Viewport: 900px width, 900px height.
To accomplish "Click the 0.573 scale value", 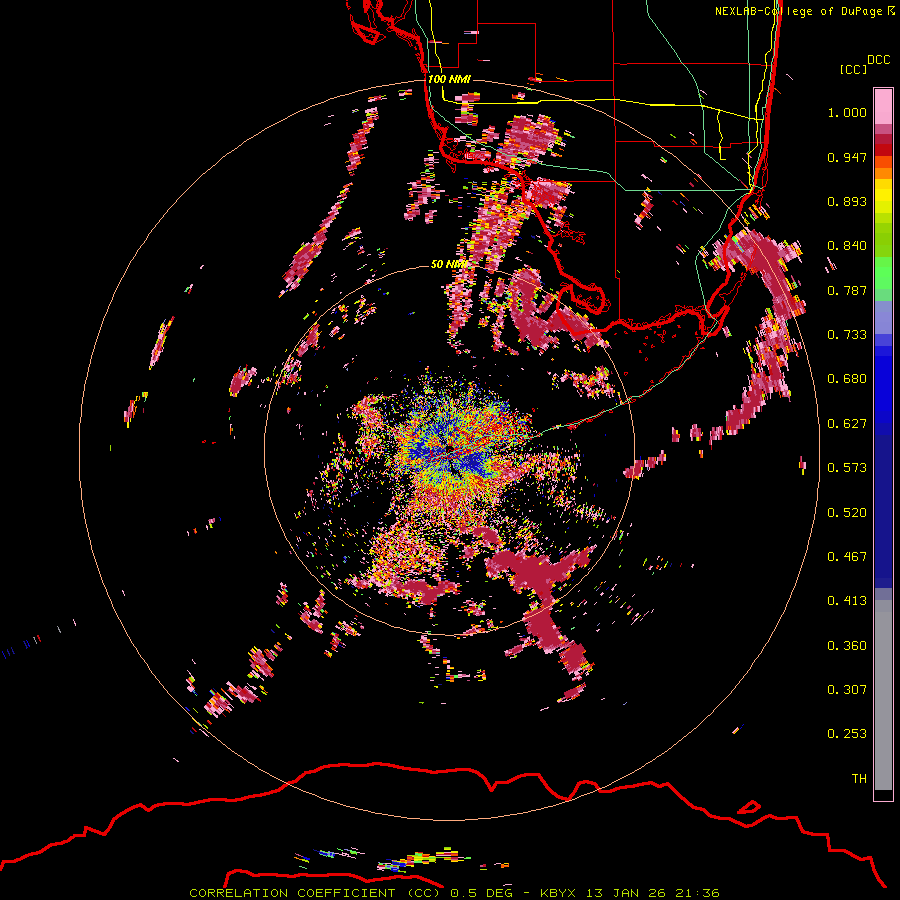I will (x=847, y=468).
